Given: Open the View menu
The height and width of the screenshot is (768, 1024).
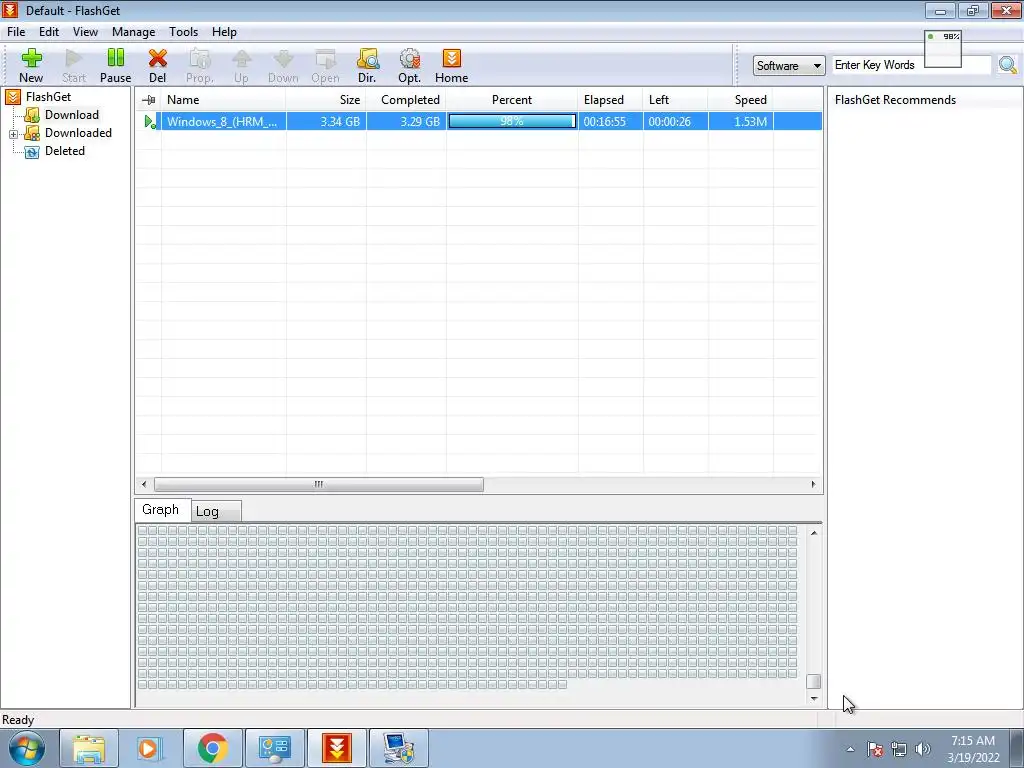Looking at the screenshot, I should [85, 32].
